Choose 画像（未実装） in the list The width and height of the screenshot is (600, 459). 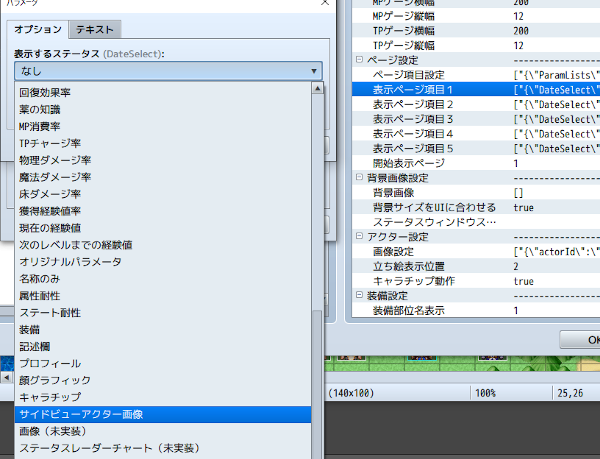pos(163,431)
